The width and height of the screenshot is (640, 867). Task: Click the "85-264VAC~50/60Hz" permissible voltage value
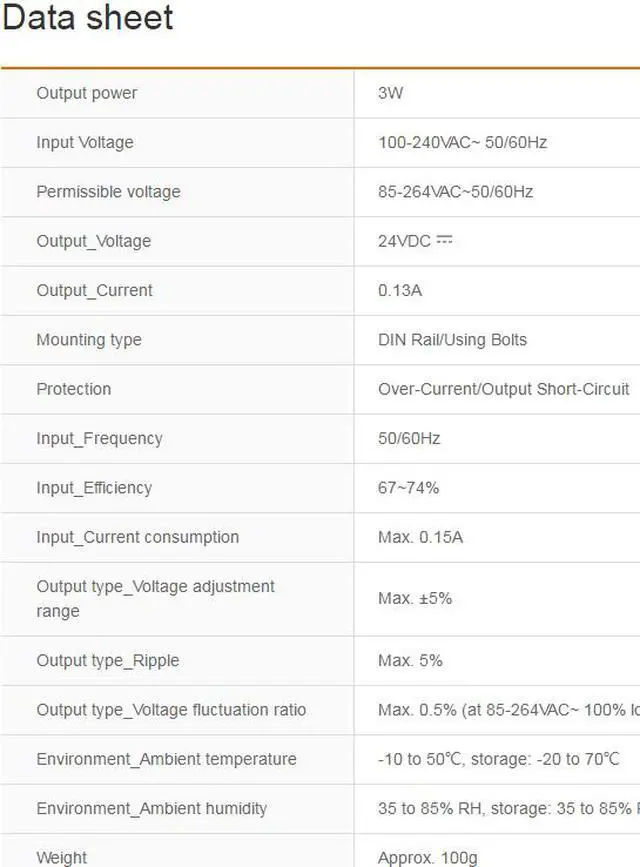click(x=455, y=191)
